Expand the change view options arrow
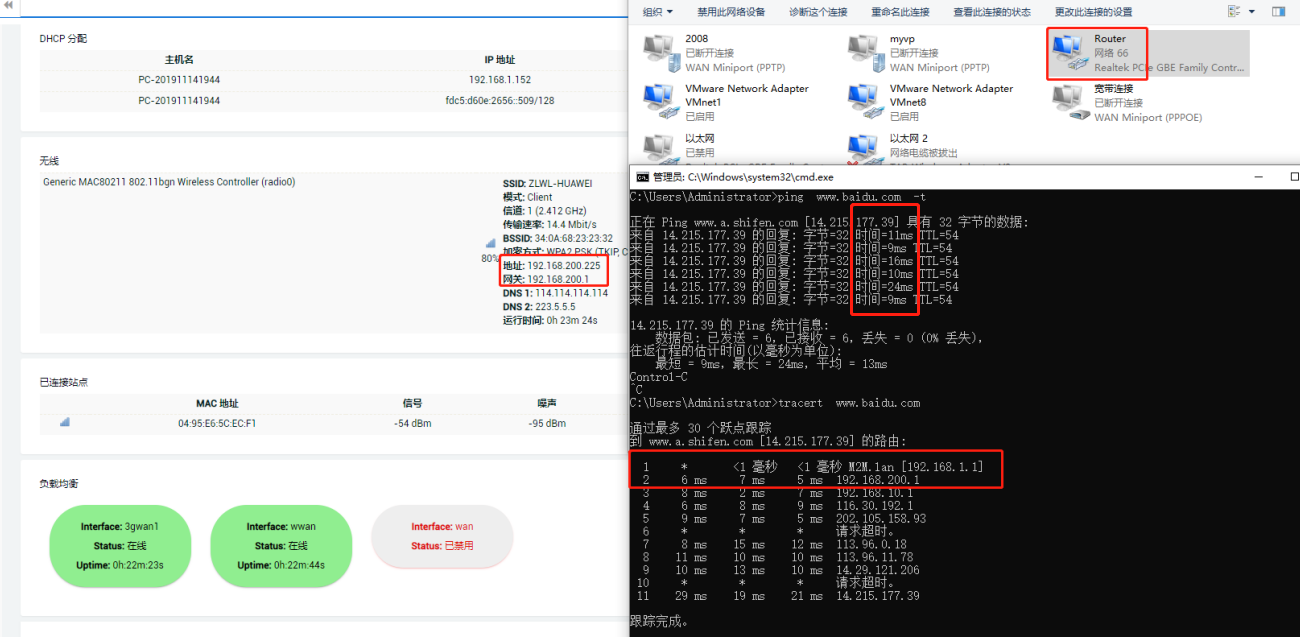The width and height of the screenshot is (1300, 637). click(1252, 12)
